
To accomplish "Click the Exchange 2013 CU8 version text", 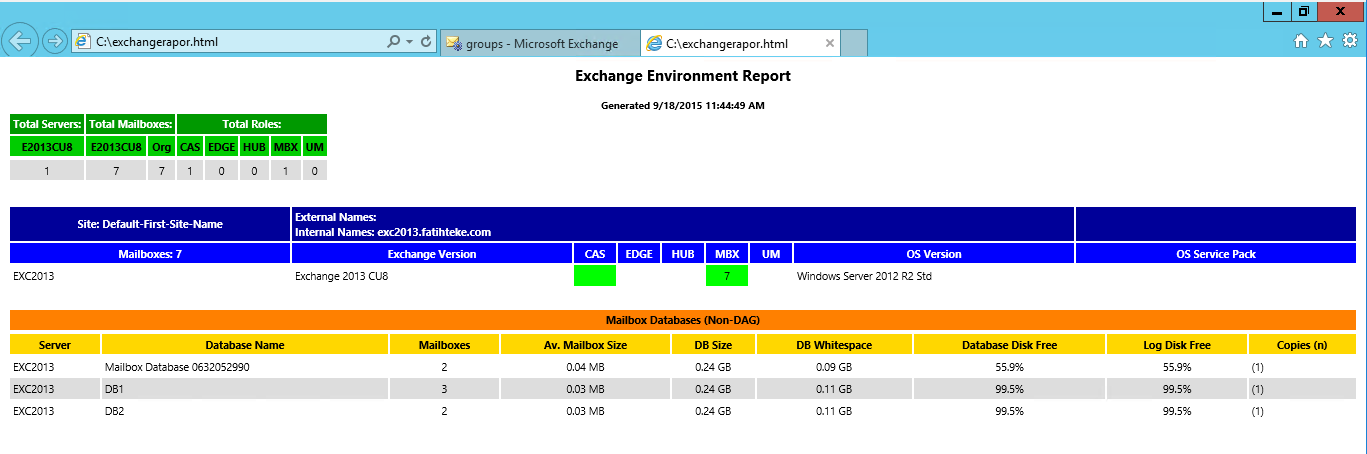I will (x=341, y=276).
